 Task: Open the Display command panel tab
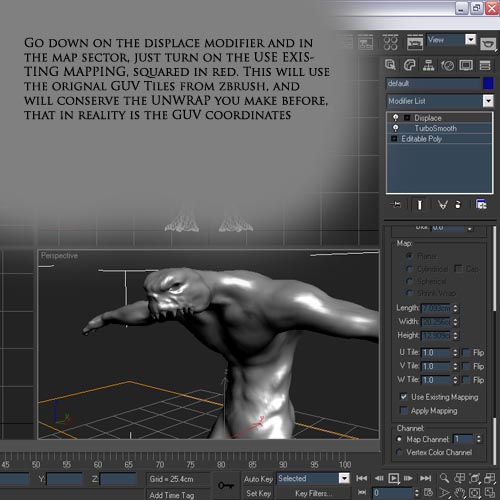point(466,65)
